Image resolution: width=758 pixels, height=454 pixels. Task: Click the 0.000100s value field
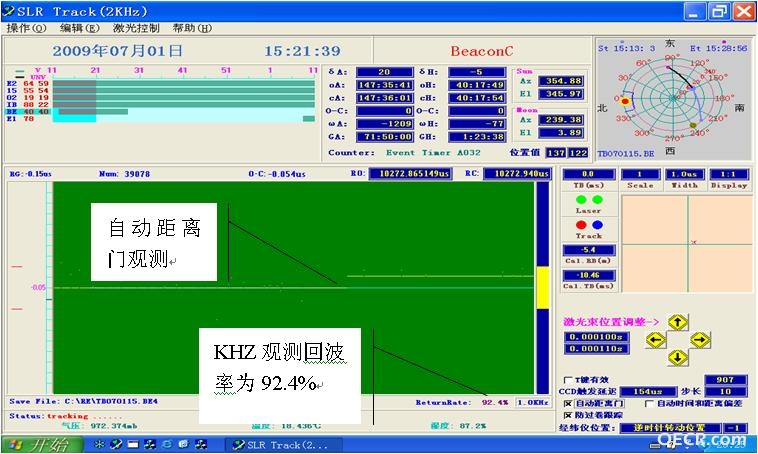597,337
